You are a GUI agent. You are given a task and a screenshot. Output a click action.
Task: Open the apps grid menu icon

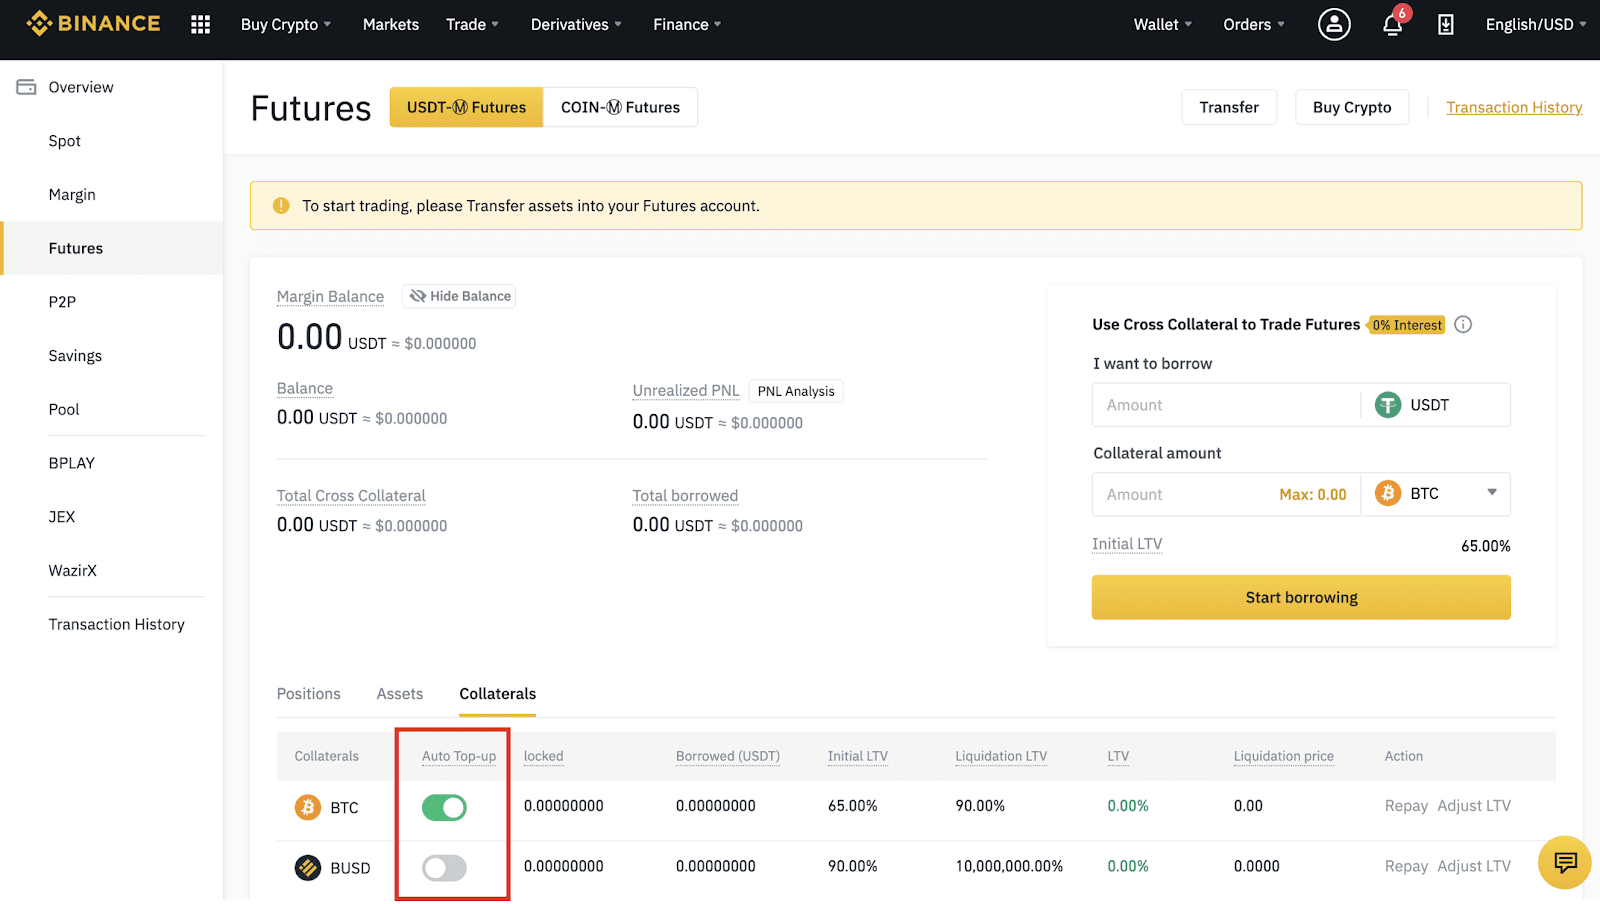200,24
